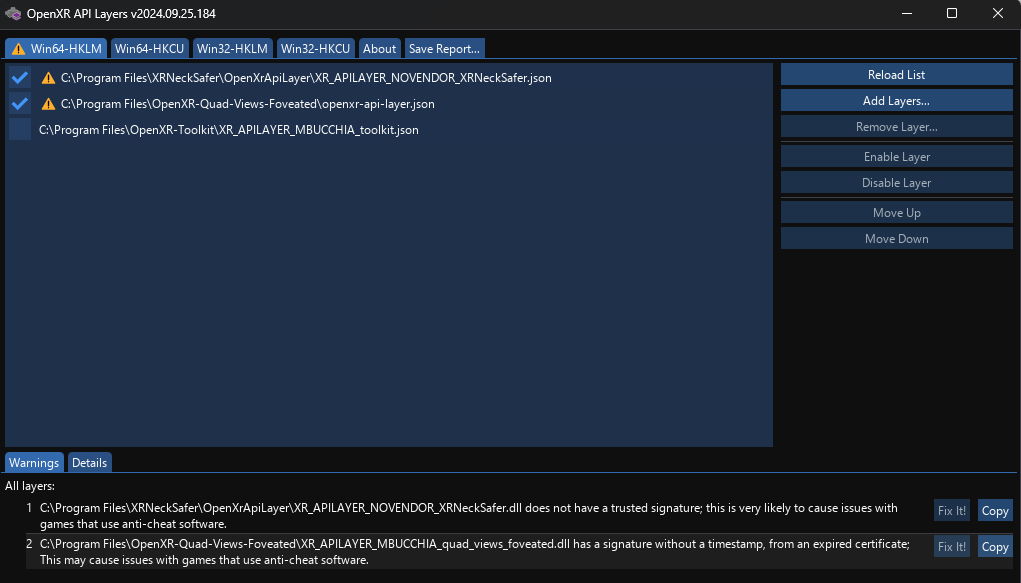
Task: Copy the quad_views_foveated.dll expired certificate warning
Action: point(995,547)
